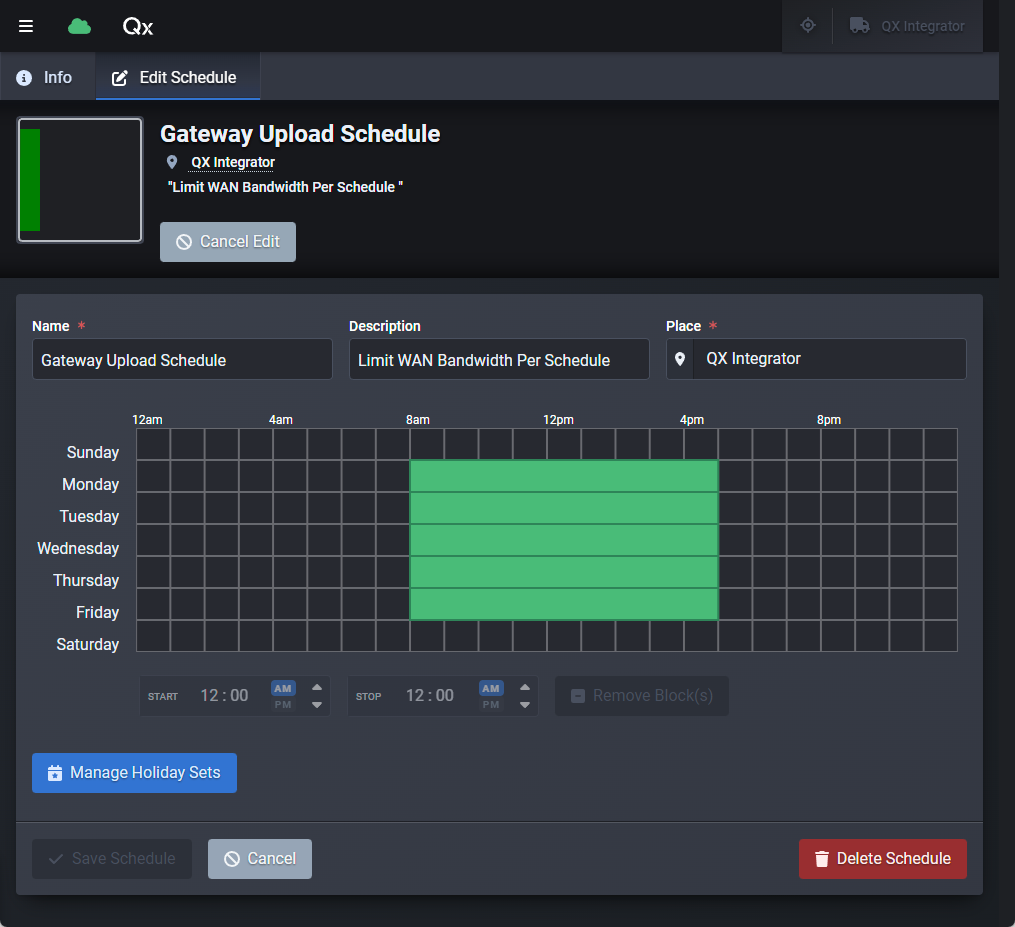This screenshot has height=927, width=1015.
Task: Click the QX Integrator truck icon
Action: tap(860, 26)
